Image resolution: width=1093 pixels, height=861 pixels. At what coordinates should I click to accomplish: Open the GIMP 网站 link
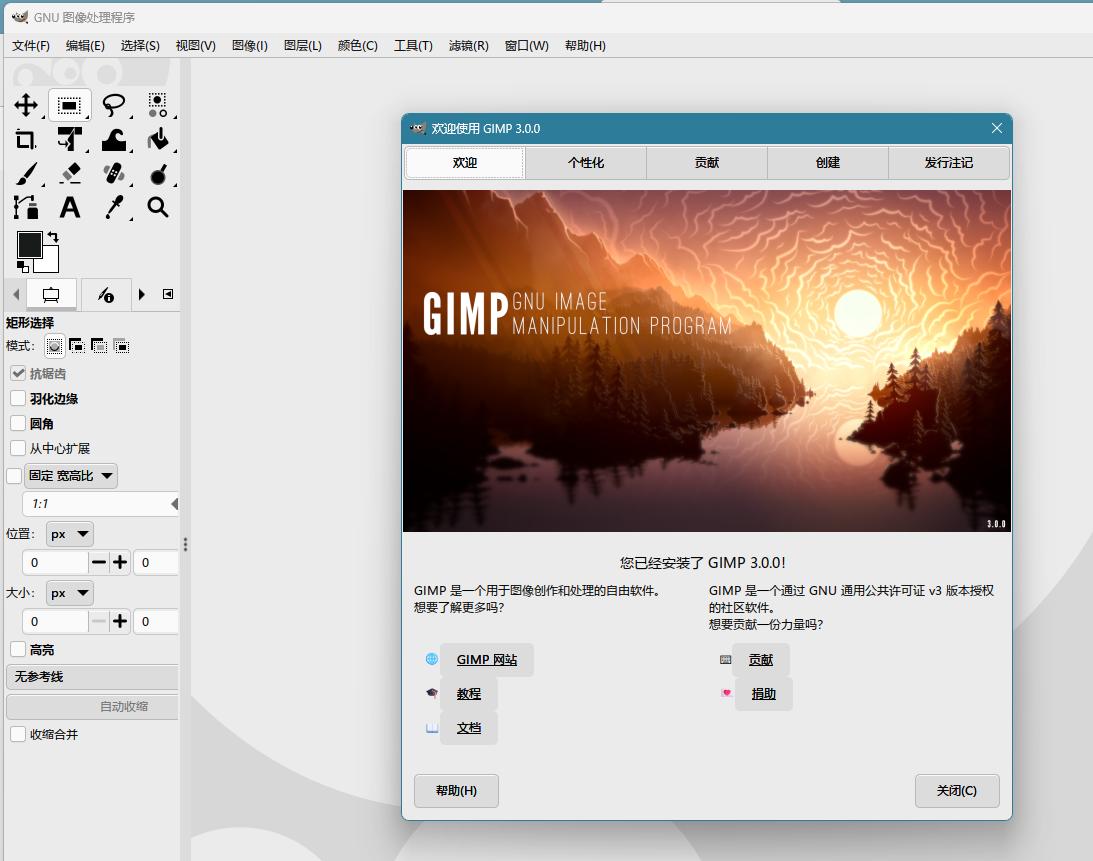click(487, 659)
